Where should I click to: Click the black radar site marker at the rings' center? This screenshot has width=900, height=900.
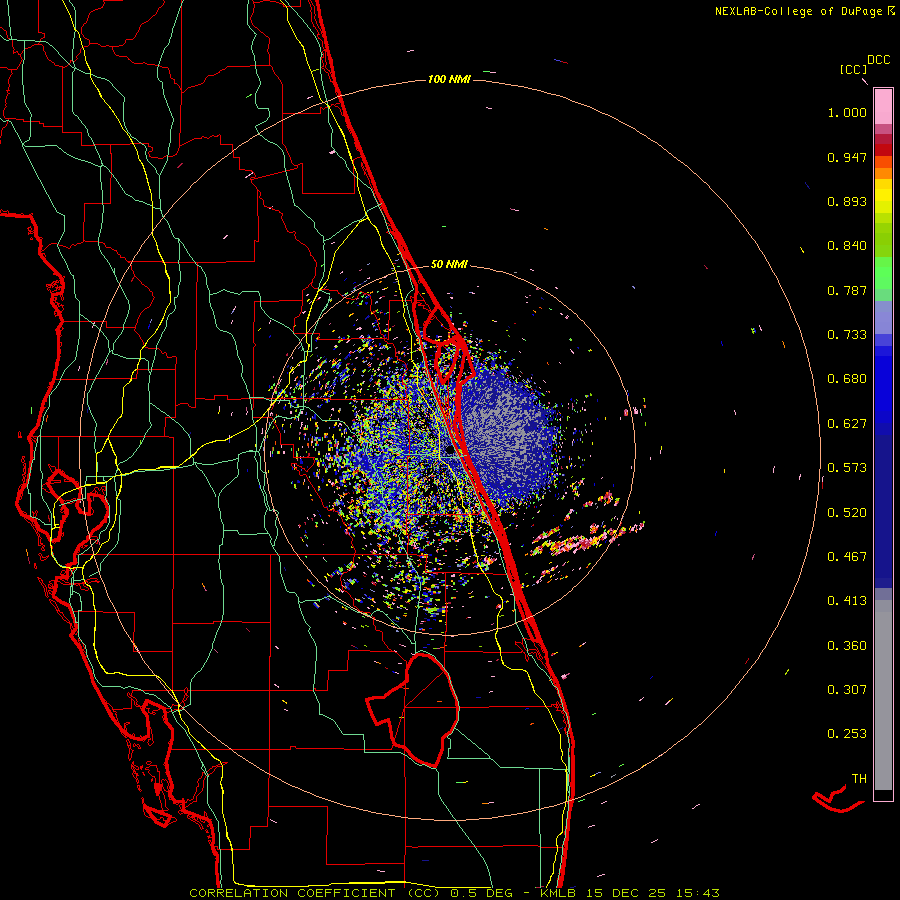pos(449,451)
